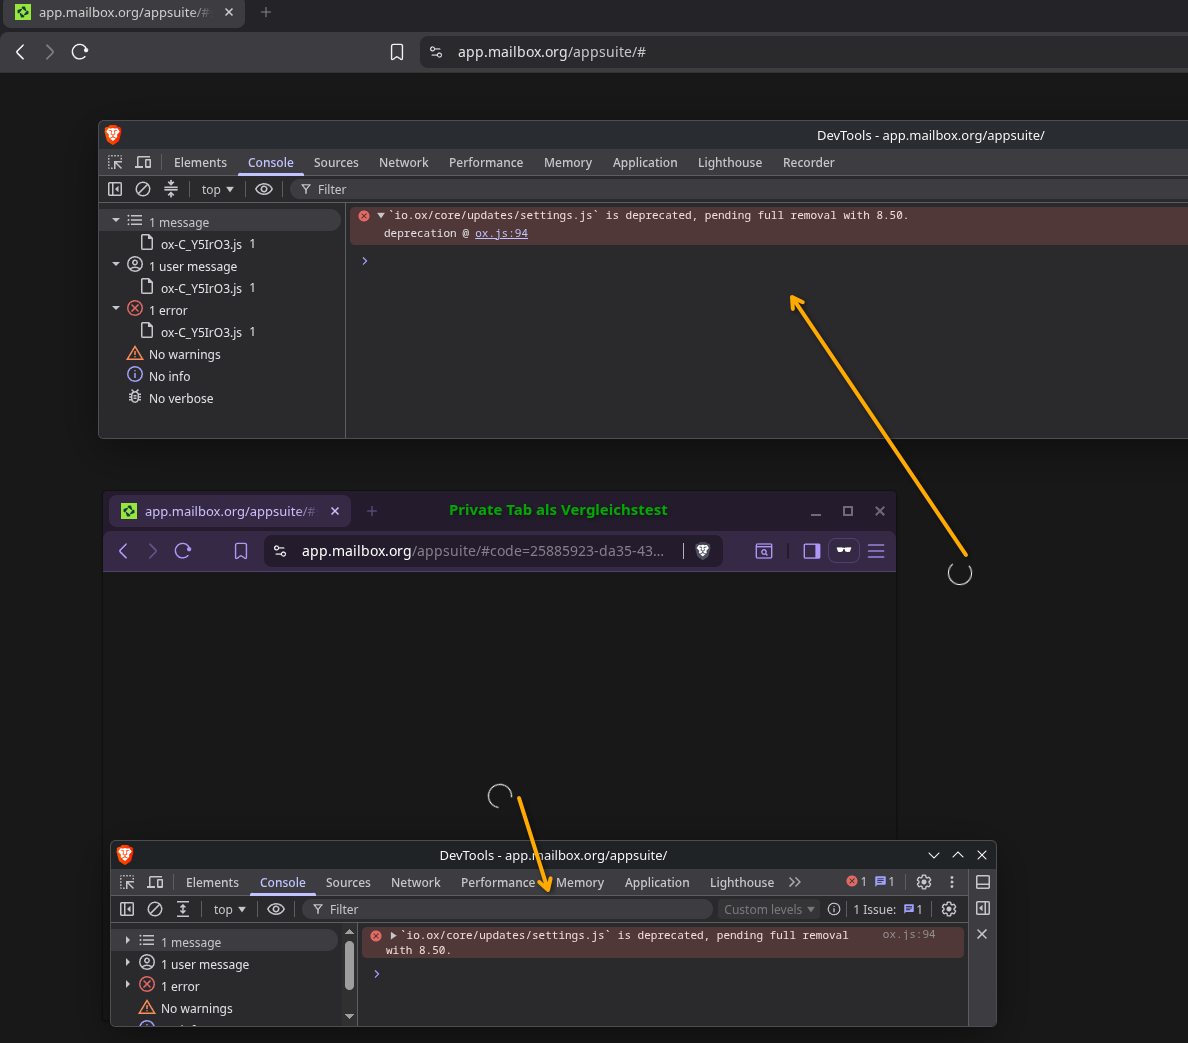Viewport: 1188px width, 1043px height.
Task: Open a new tab in the main browser window
Action: (x=266, y=12)
